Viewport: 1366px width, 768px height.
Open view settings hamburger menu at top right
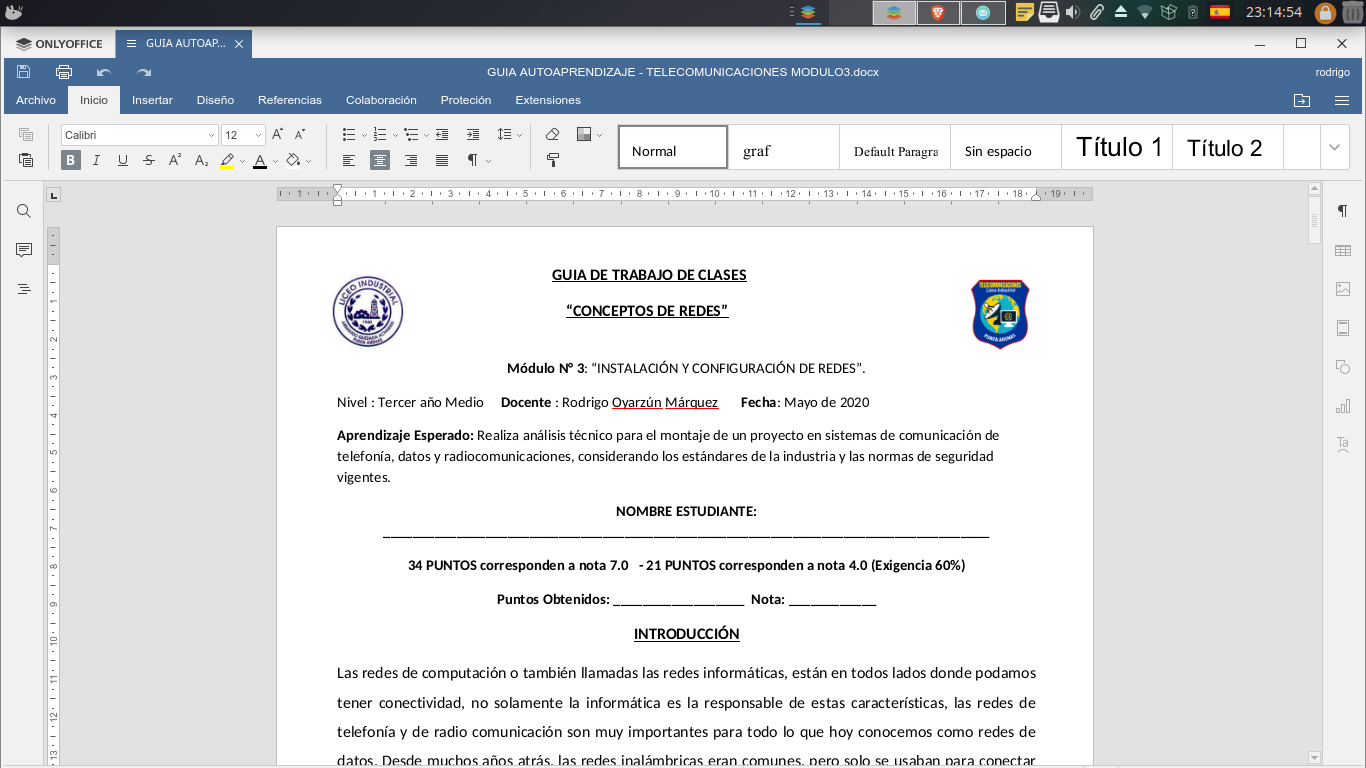pos(1342,100)
